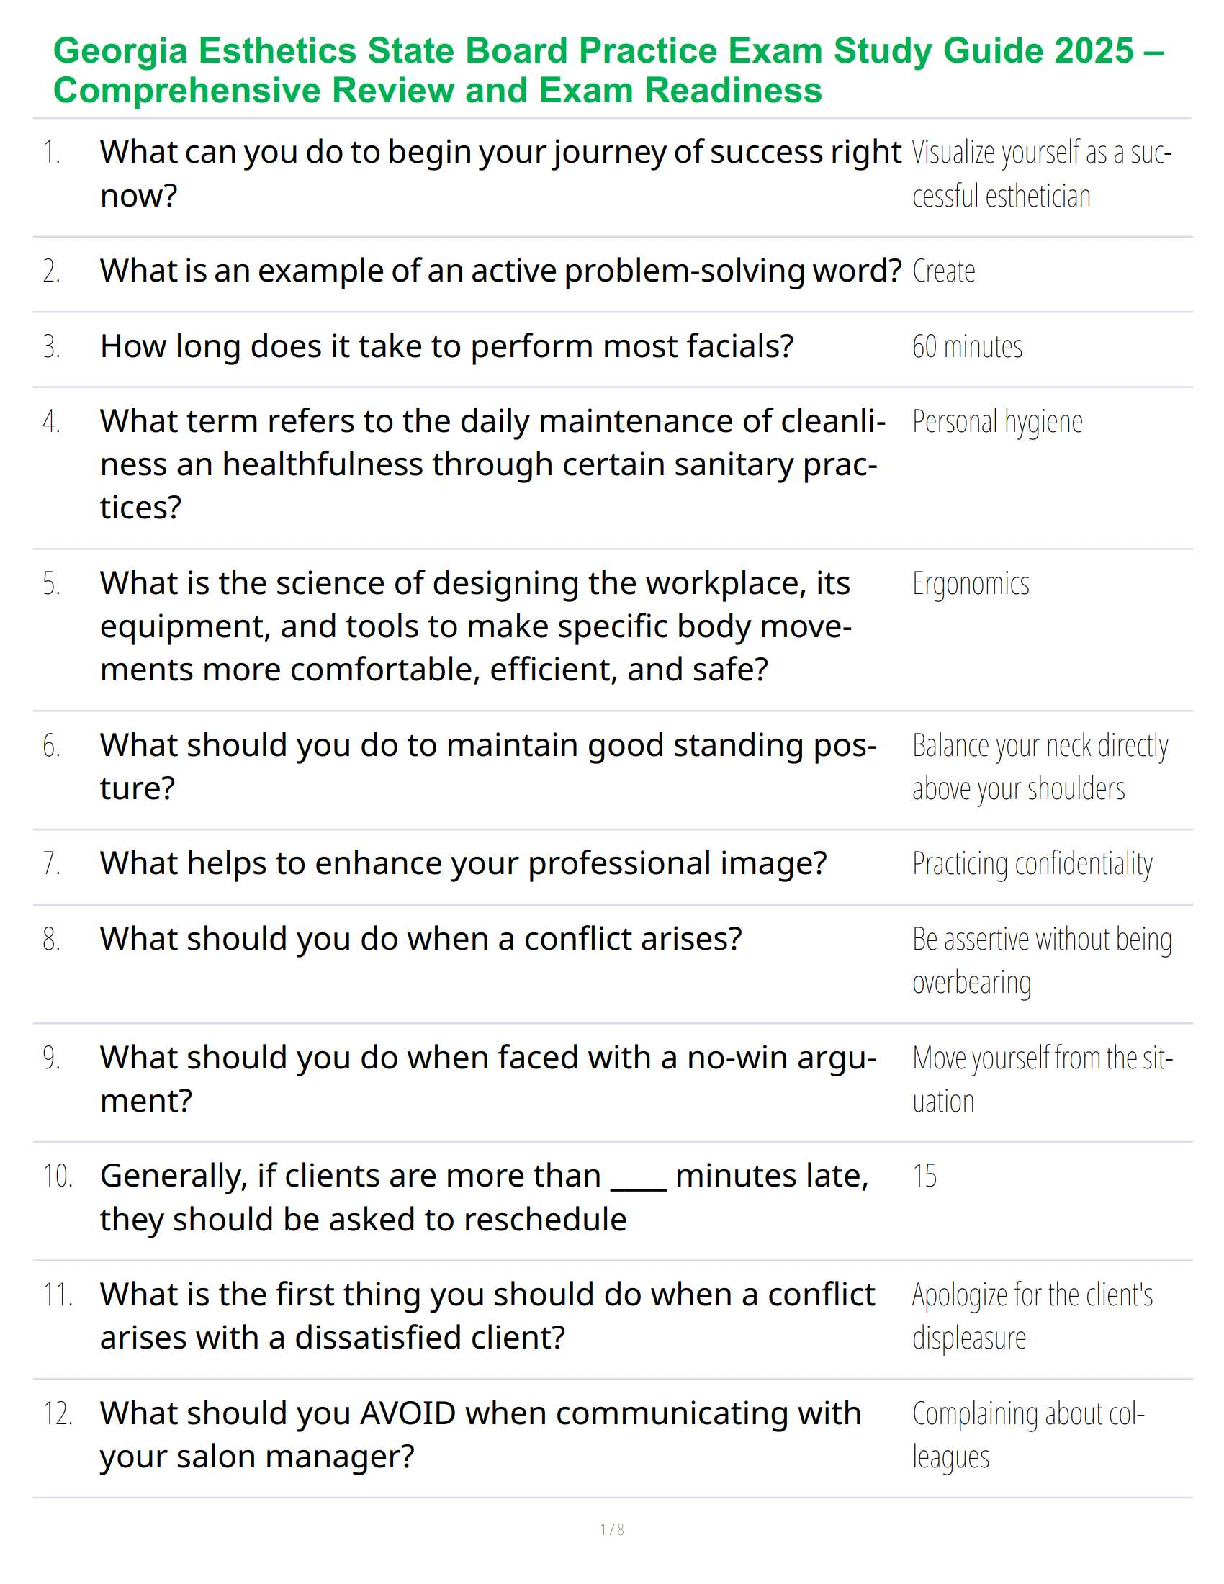
Task: Click the question about designing the workplace
Action: pyautogui.click(x=475, y=626)
